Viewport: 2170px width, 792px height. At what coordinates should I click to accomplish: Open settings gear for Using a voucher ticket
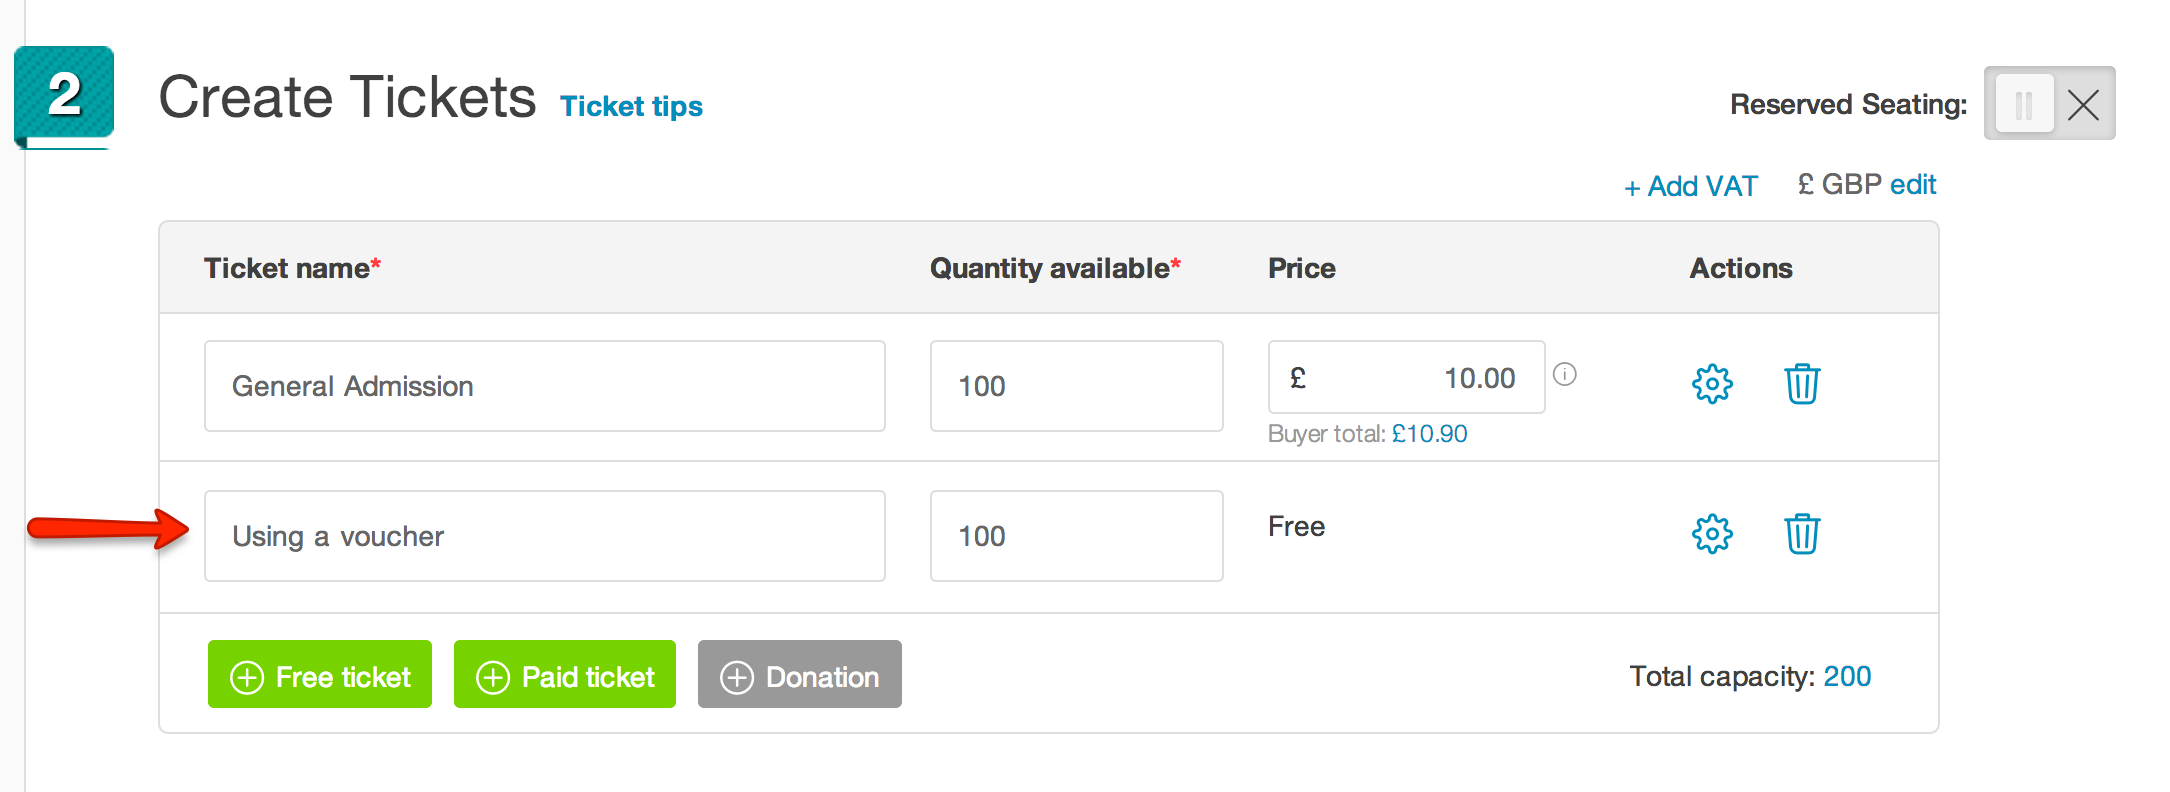(x=1712, y=534)
